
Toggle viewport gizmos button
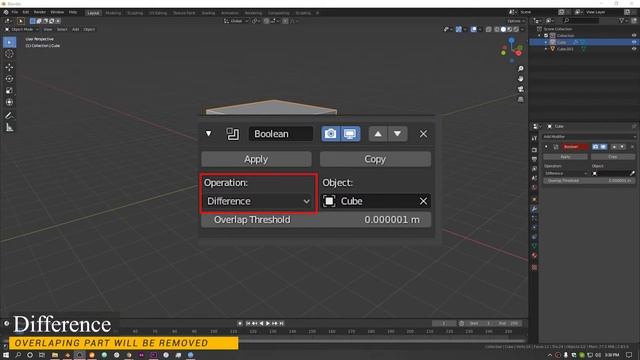[459, 29]
